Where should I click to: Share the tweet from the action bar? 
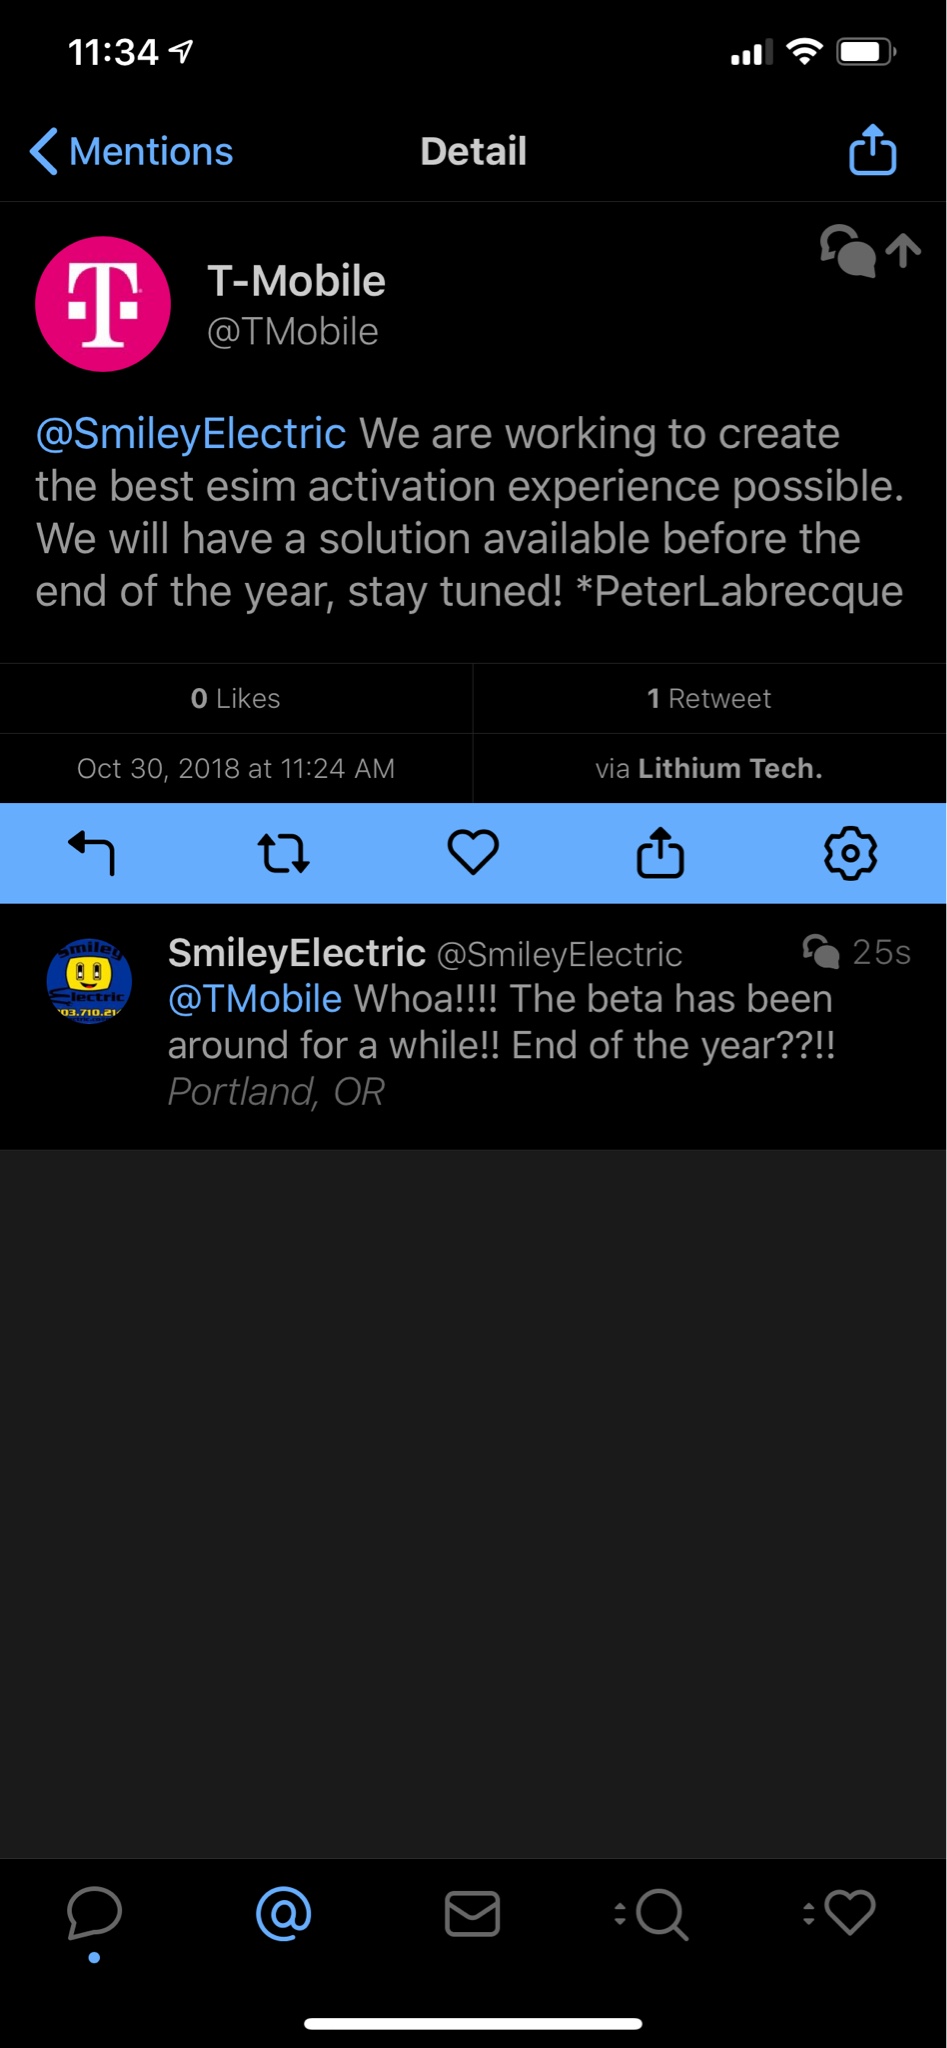pos(661,853)
